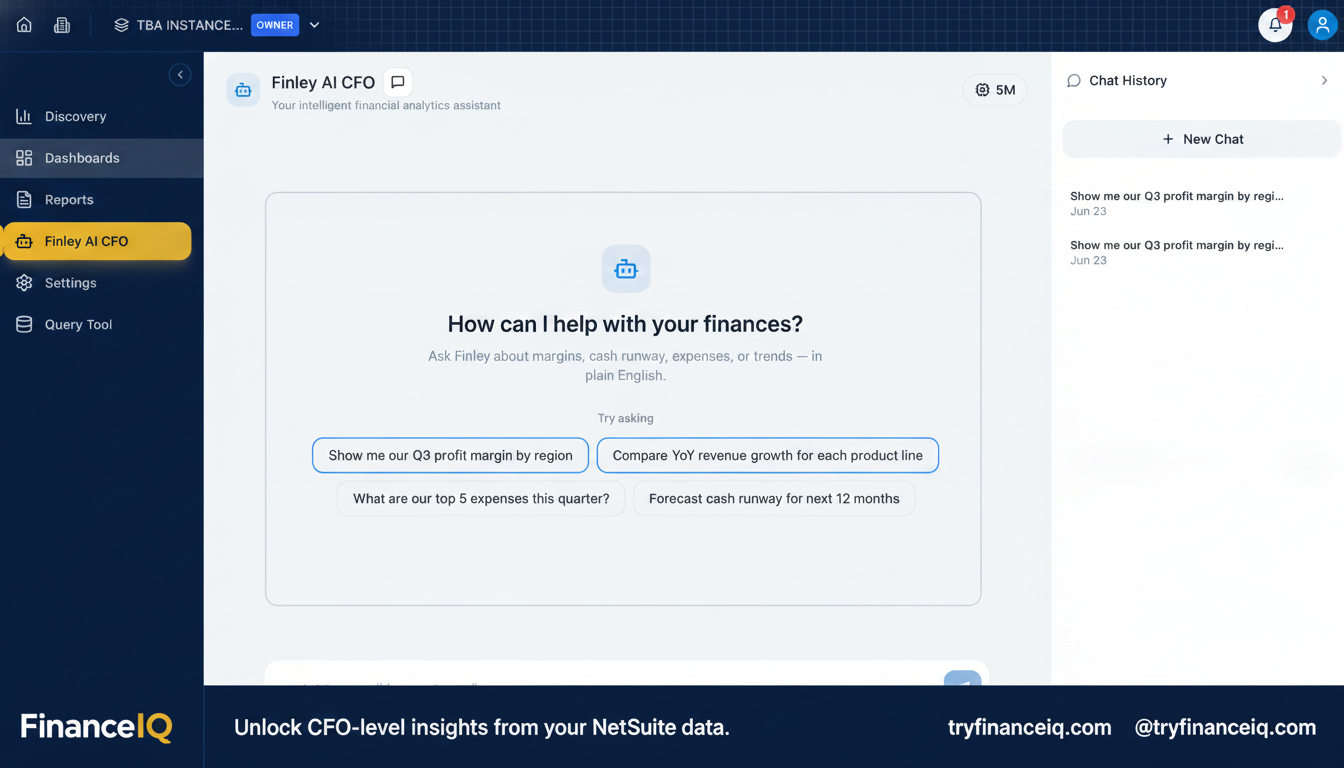
Task: Ask Forecast cash runway for next 12 months
Action: coord(774,498)
